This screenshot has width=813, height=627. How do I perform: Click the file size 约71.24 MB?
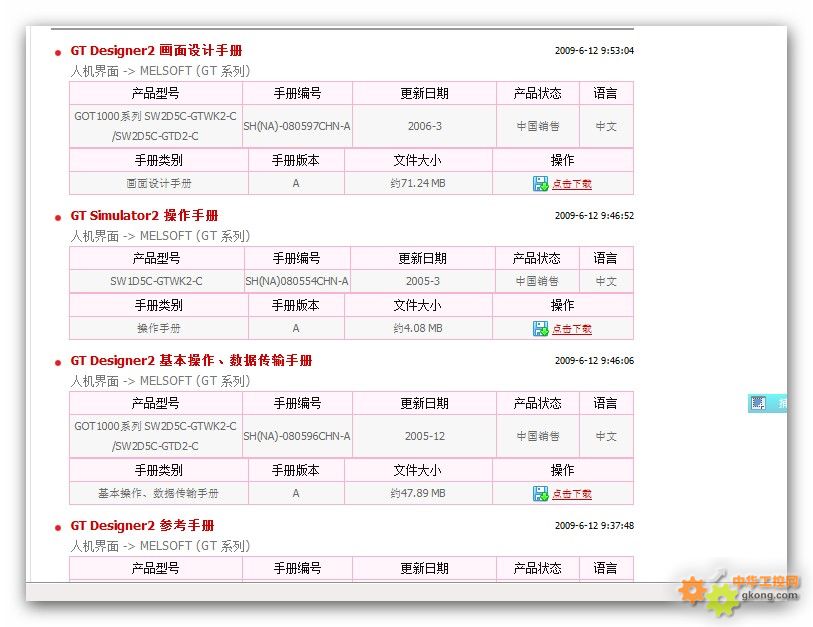tap(418, 184)
